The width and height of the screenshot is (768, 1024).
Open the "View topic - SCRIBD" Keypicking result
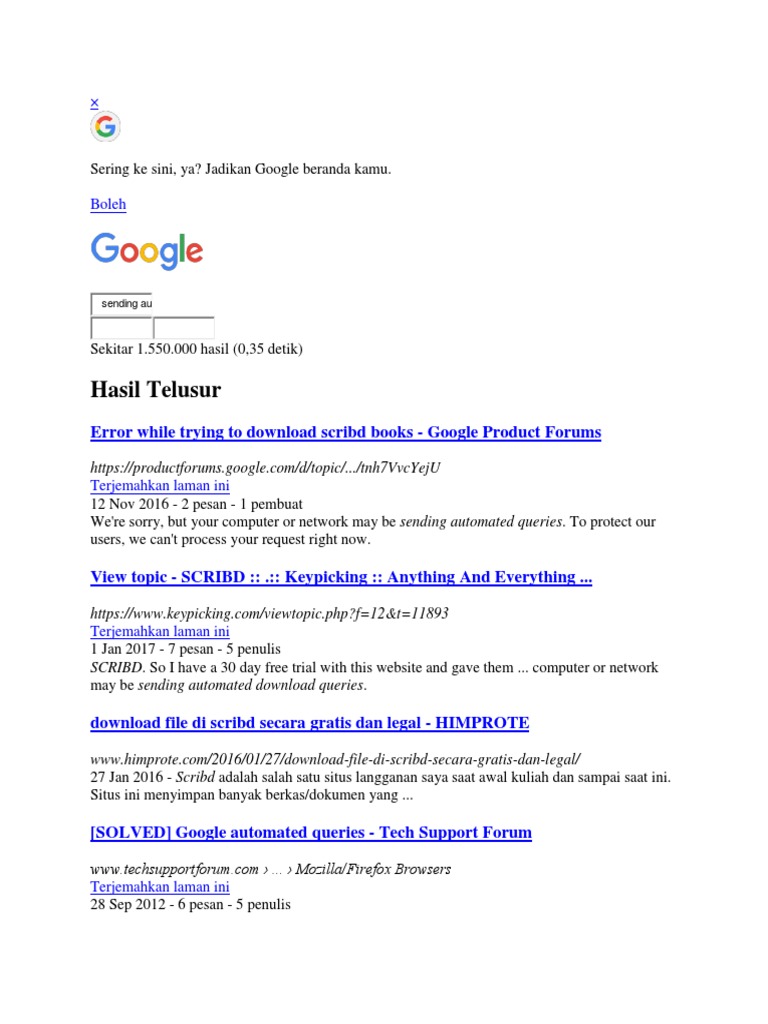pos(341,577)
